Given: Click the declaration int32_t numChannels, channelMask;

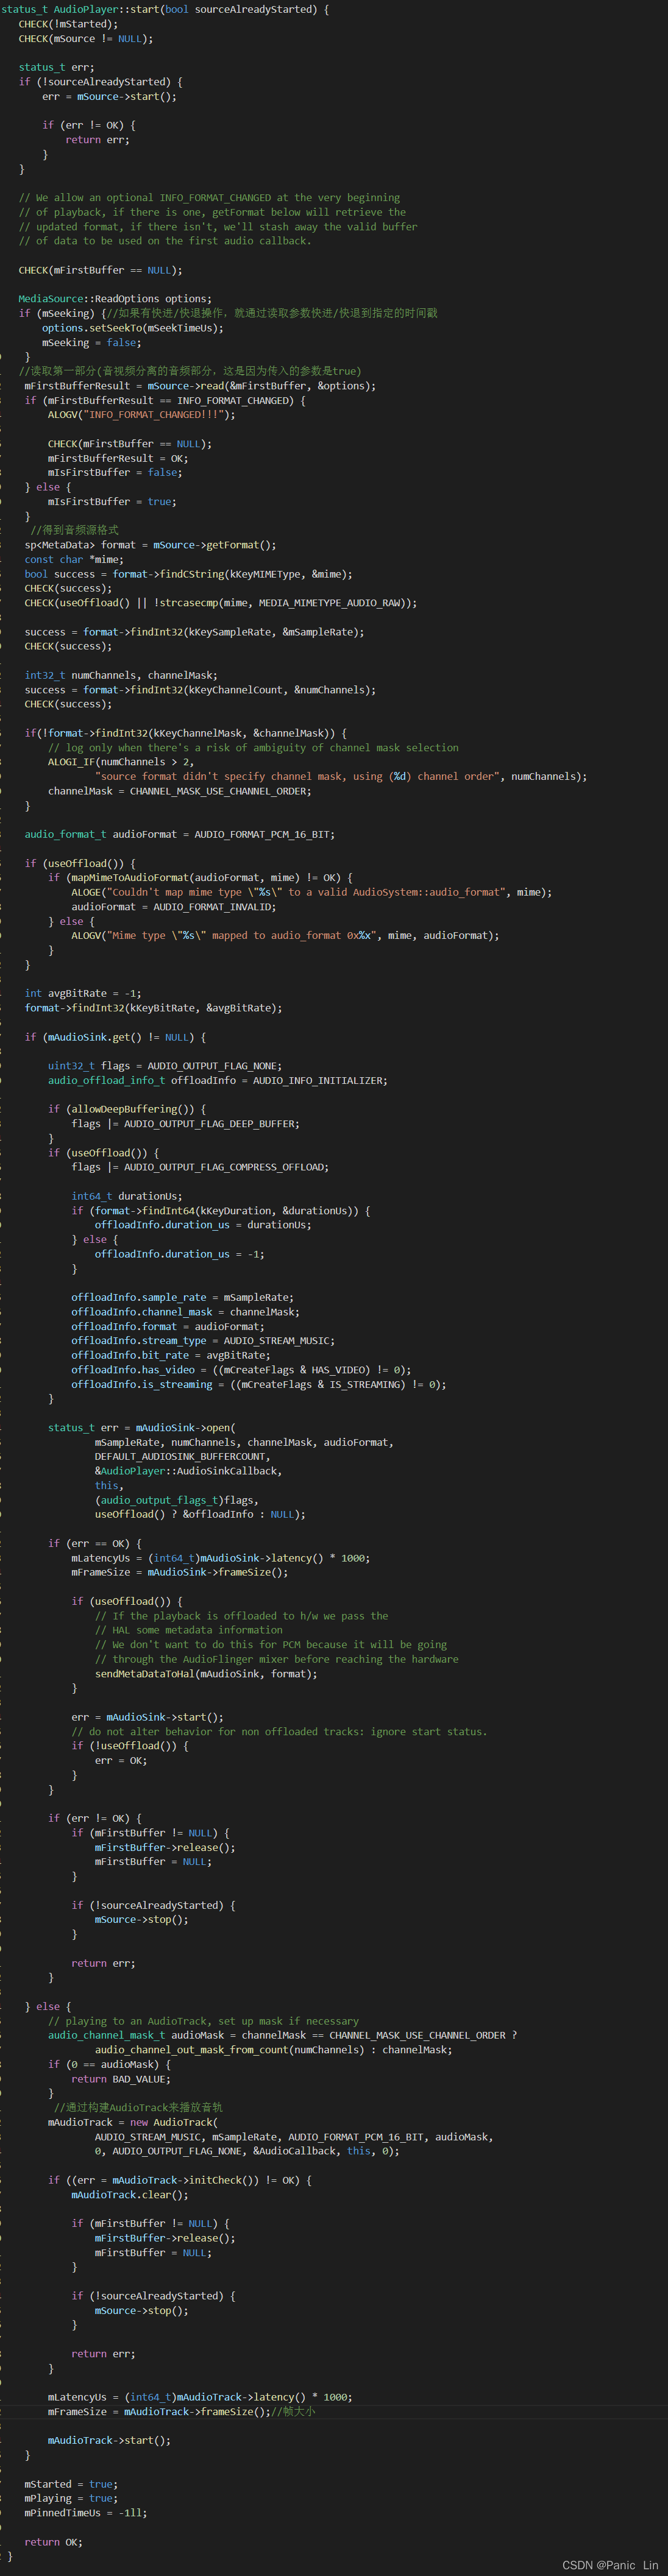Looking at the screenshot, I should click(121, 676).
